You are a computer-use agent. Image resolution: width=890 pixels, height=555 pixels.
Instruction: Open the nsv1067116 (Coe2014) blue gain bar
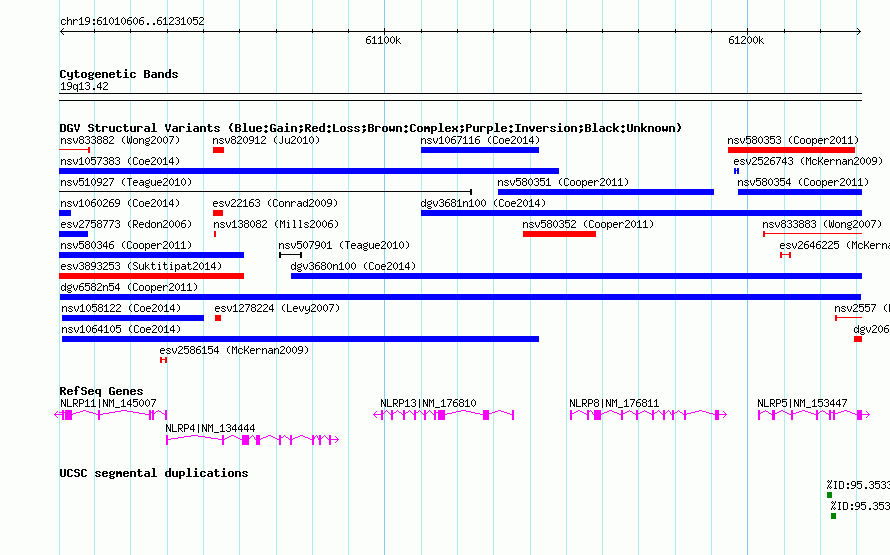pyautogui.click(x=480, y=150)
